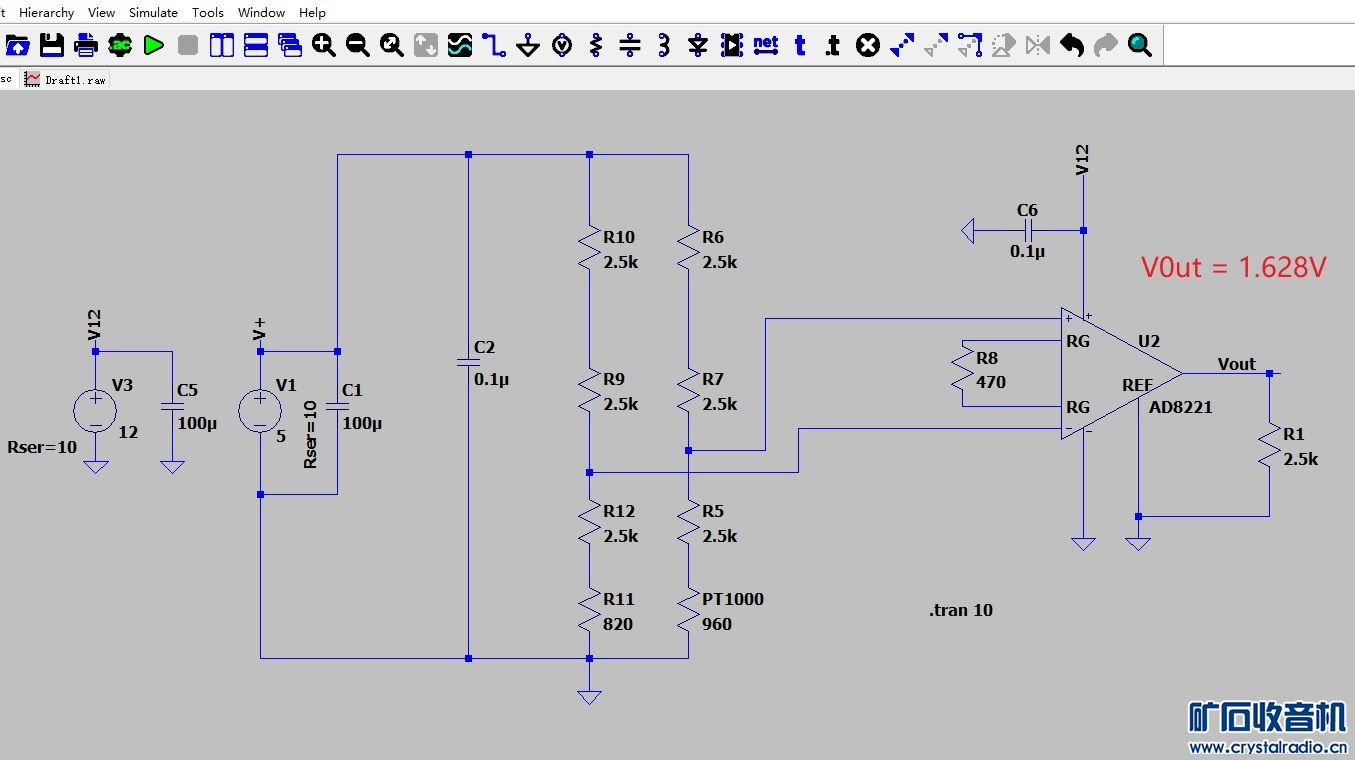
Task: Open the Simulate menu
Action: [153, 12]
